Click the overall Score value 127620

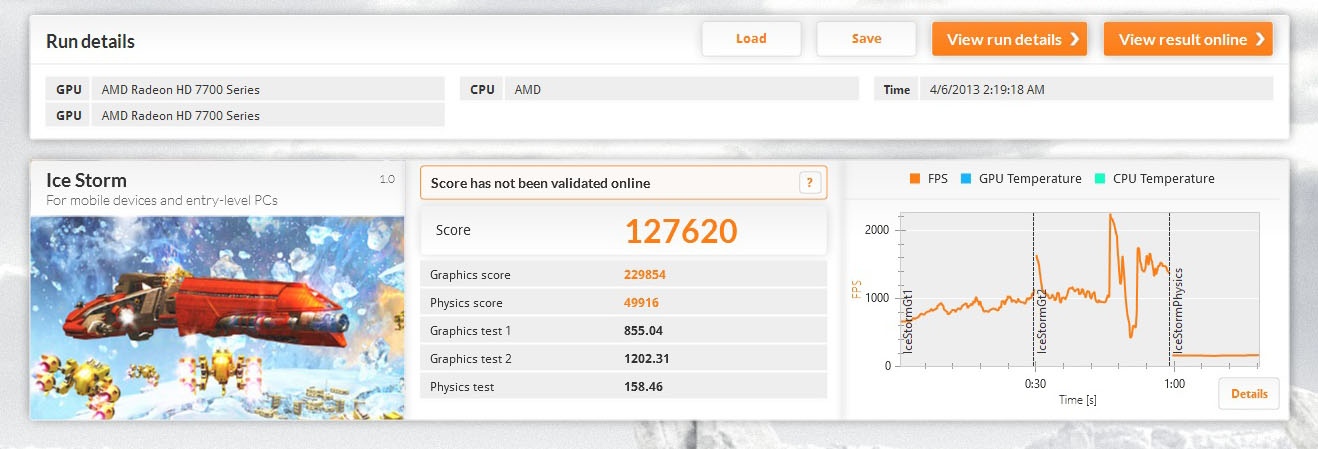click(681, 231)
